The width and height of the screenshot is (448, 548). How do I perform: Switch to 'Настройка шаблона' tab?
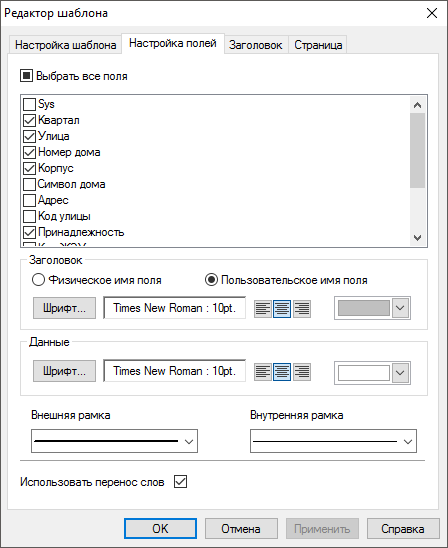click(65, 45)
